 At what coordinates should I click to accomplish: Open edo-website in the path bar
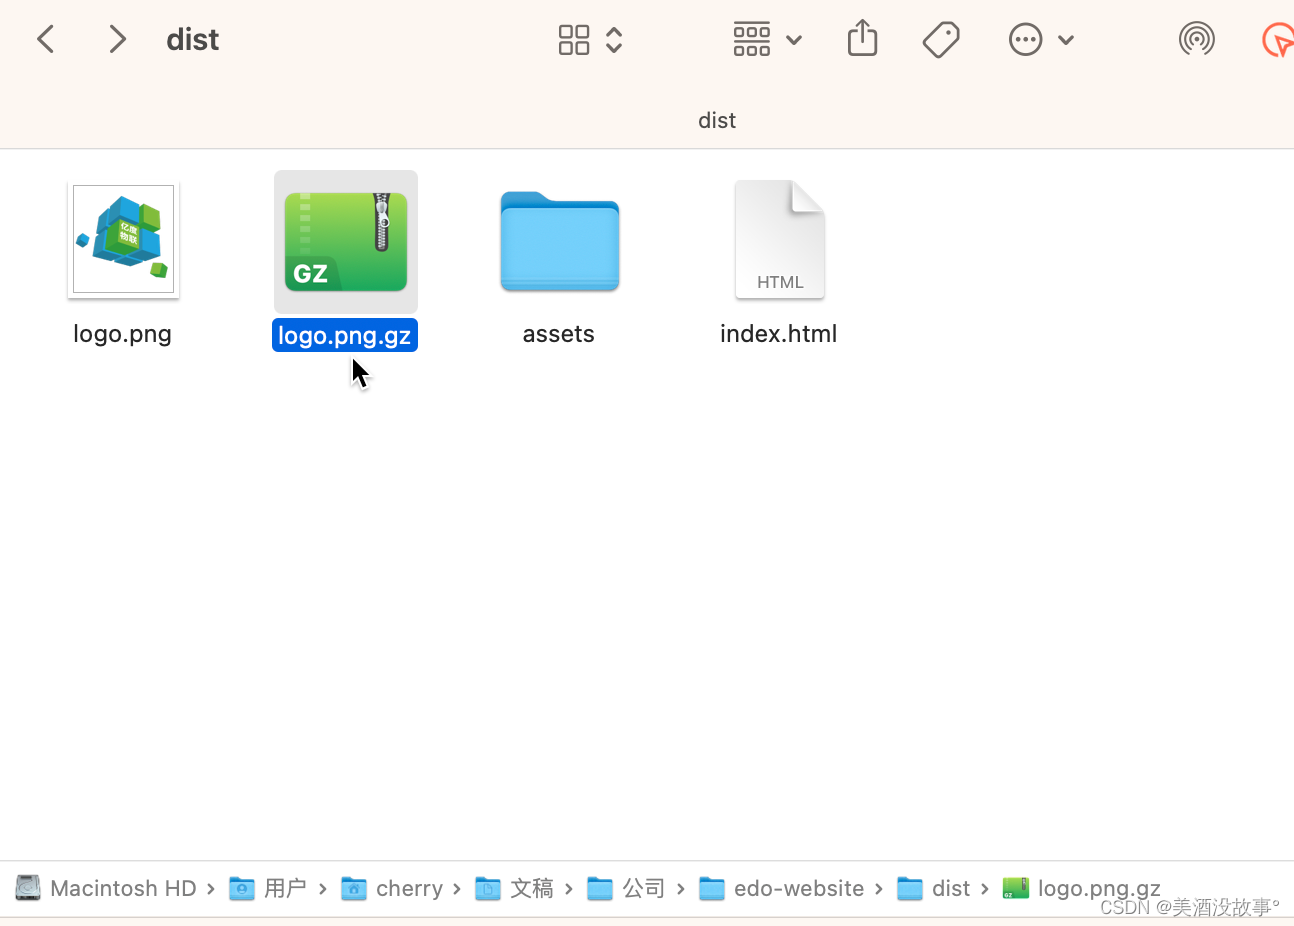pyautogui.click(x=782, y=888)
